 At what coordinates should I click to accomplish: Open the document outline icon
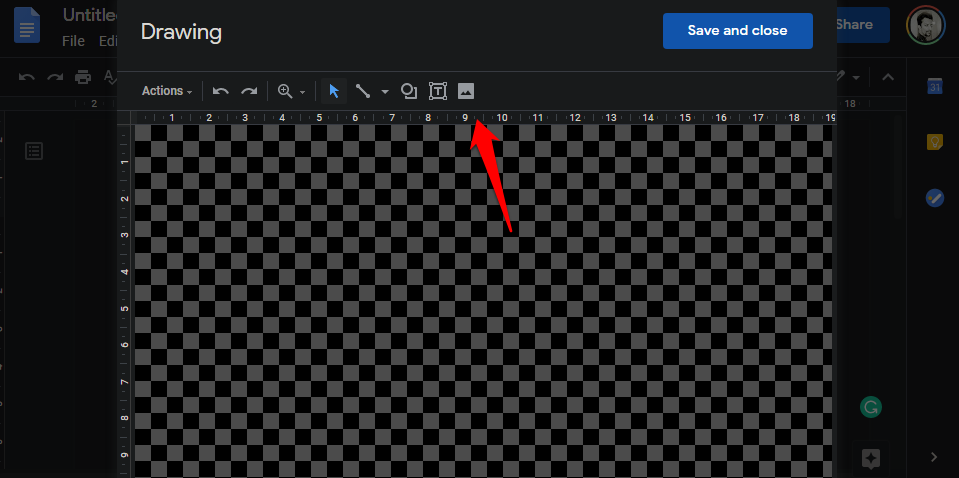(34, 151)
